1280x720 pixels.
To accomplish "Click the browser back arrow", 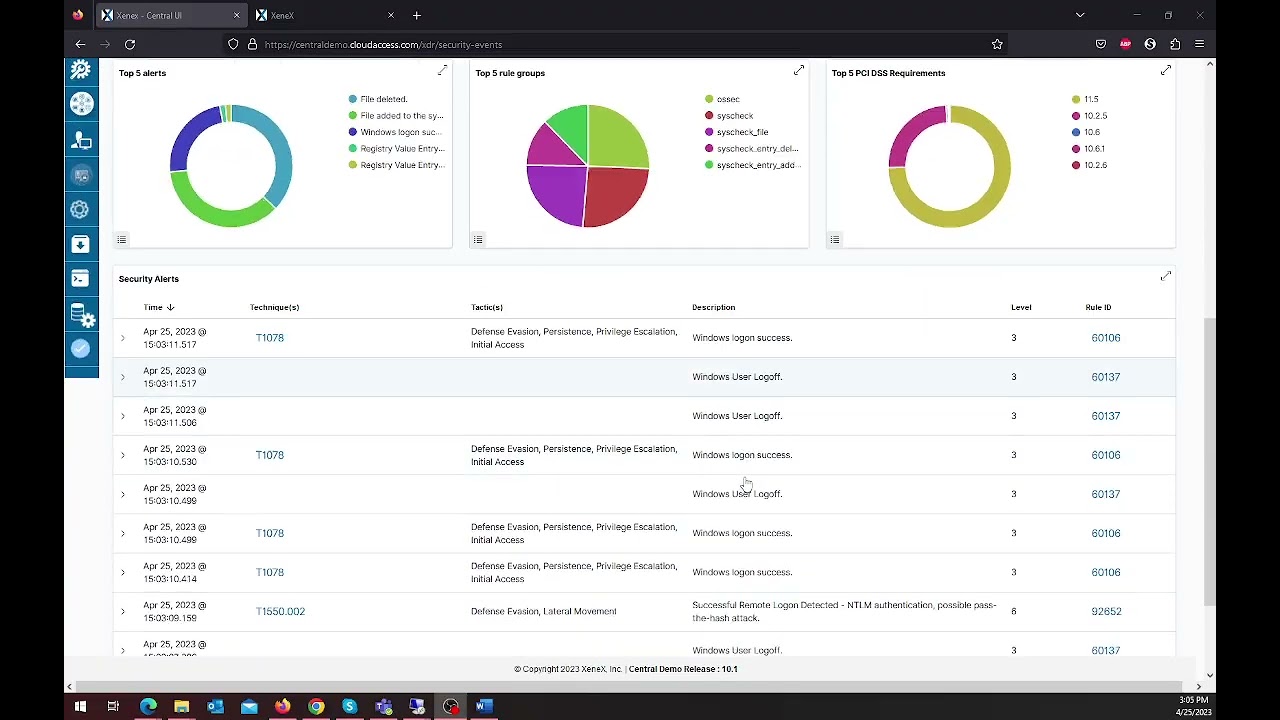I will pyautogui.click(x=80, y=44).
